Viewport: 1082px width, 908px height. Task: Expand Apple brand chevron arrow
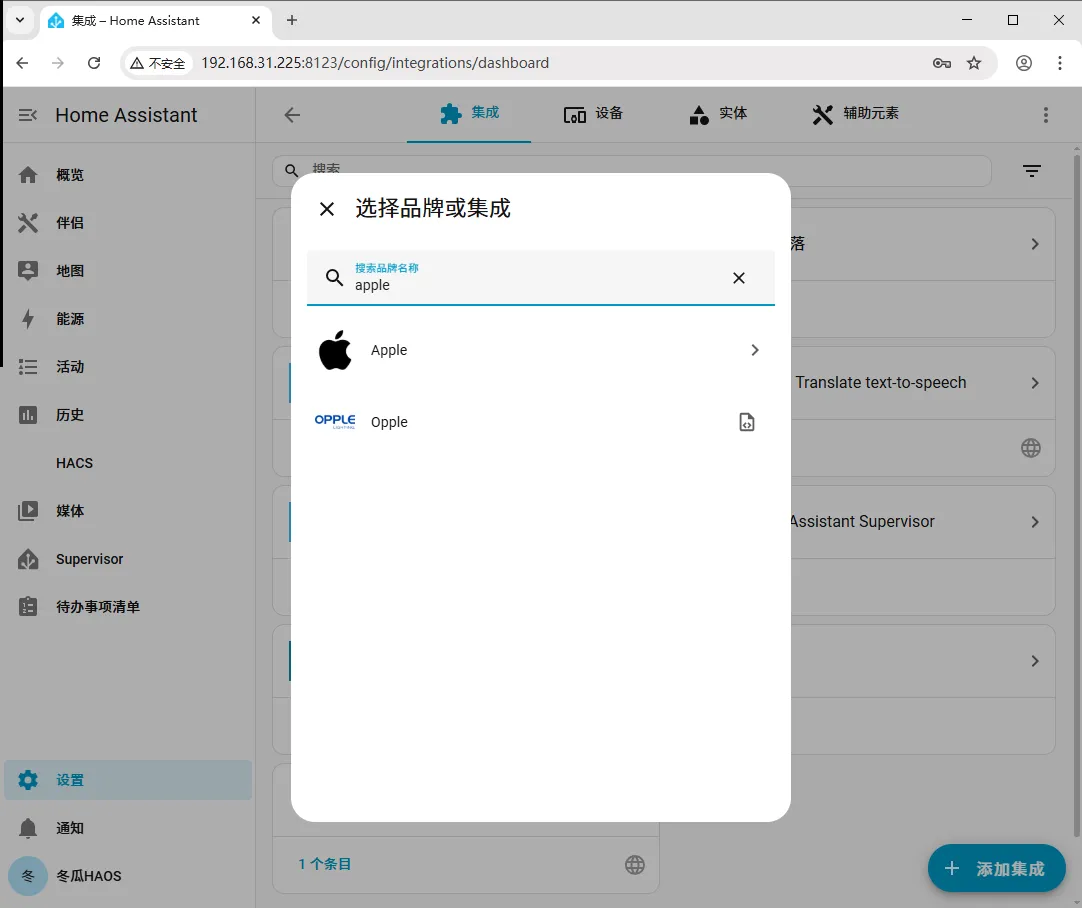point(754,351)
